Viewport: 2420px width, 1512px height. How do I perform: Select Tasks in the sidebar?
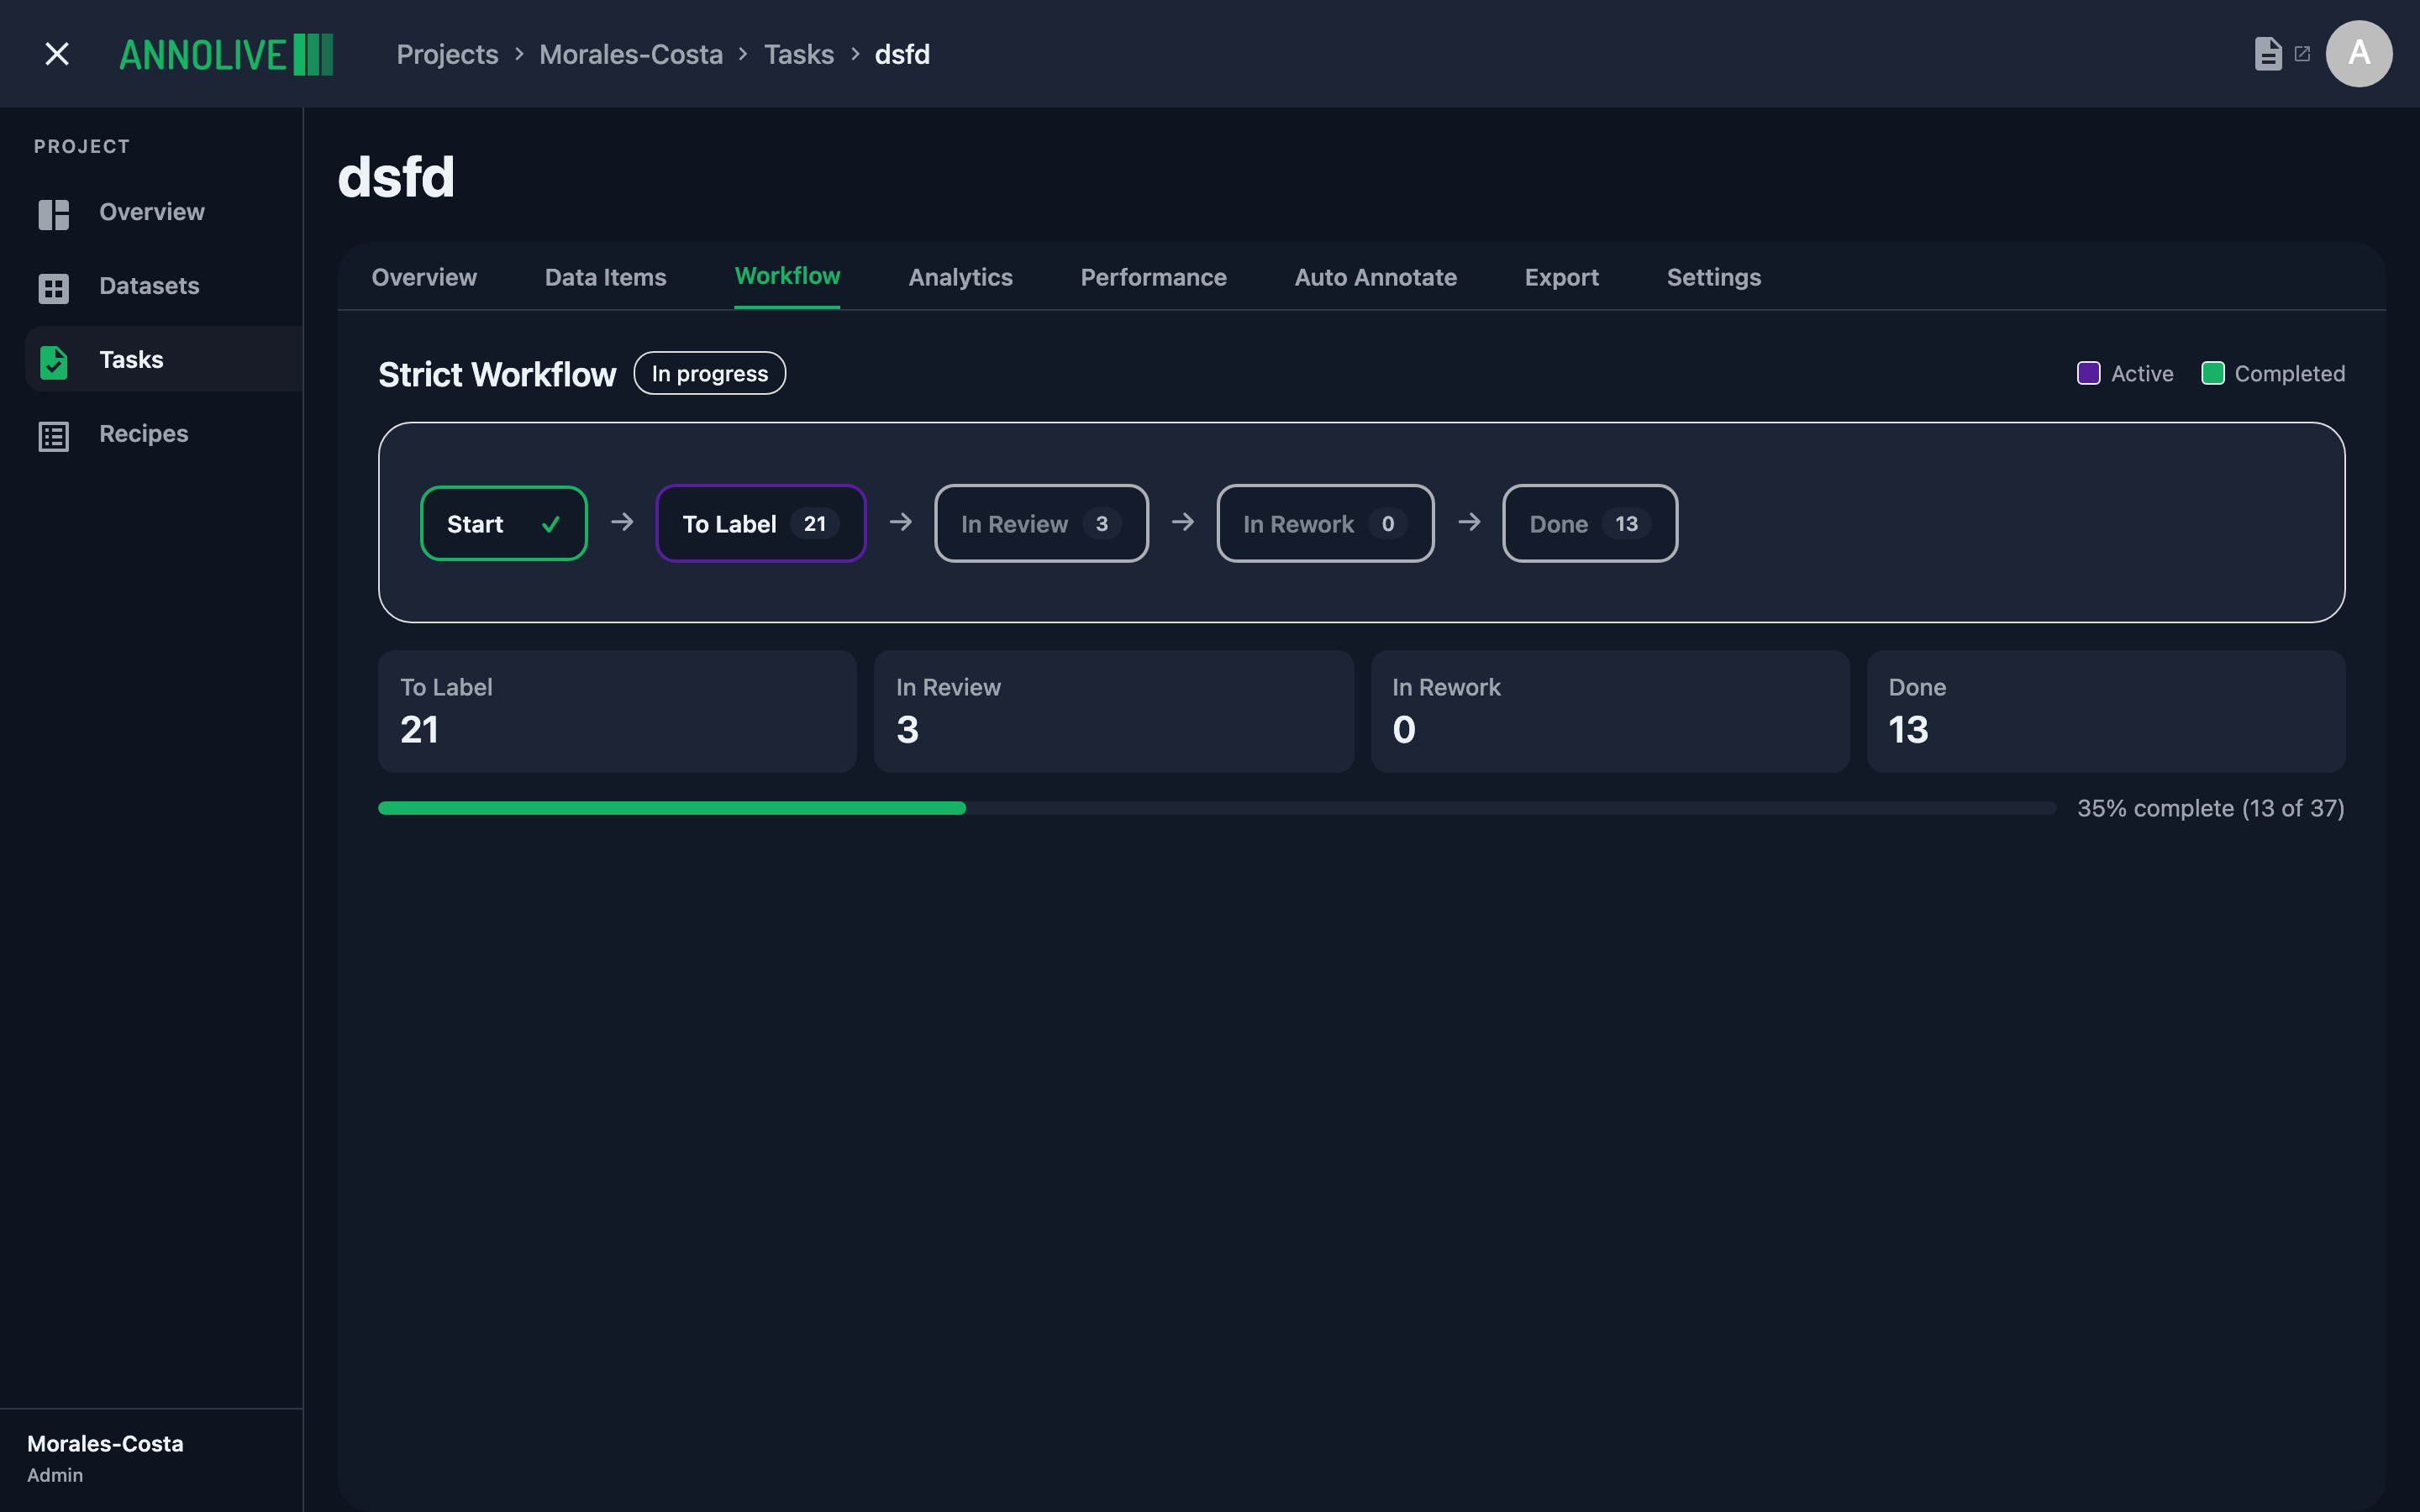pos(165,360)
